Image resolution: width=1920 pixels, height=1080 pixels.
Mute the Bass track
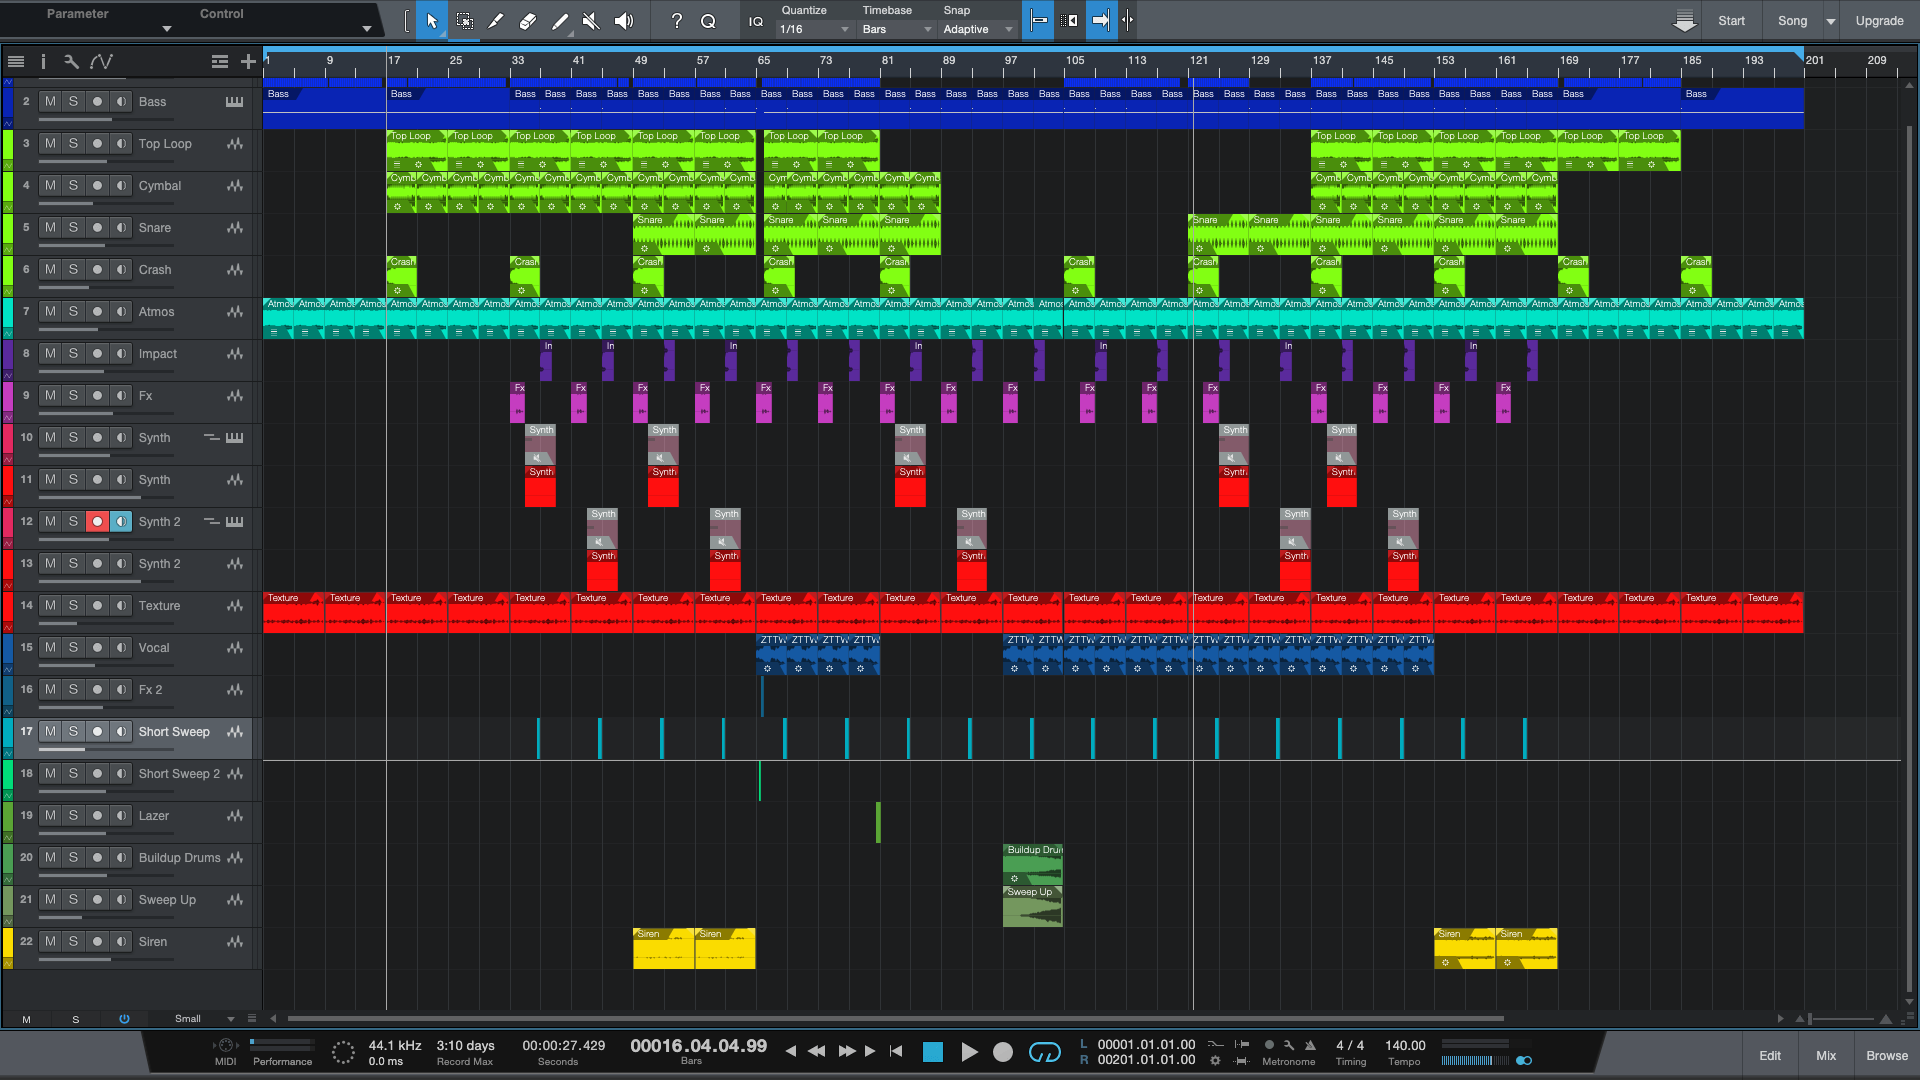point(50,102)
